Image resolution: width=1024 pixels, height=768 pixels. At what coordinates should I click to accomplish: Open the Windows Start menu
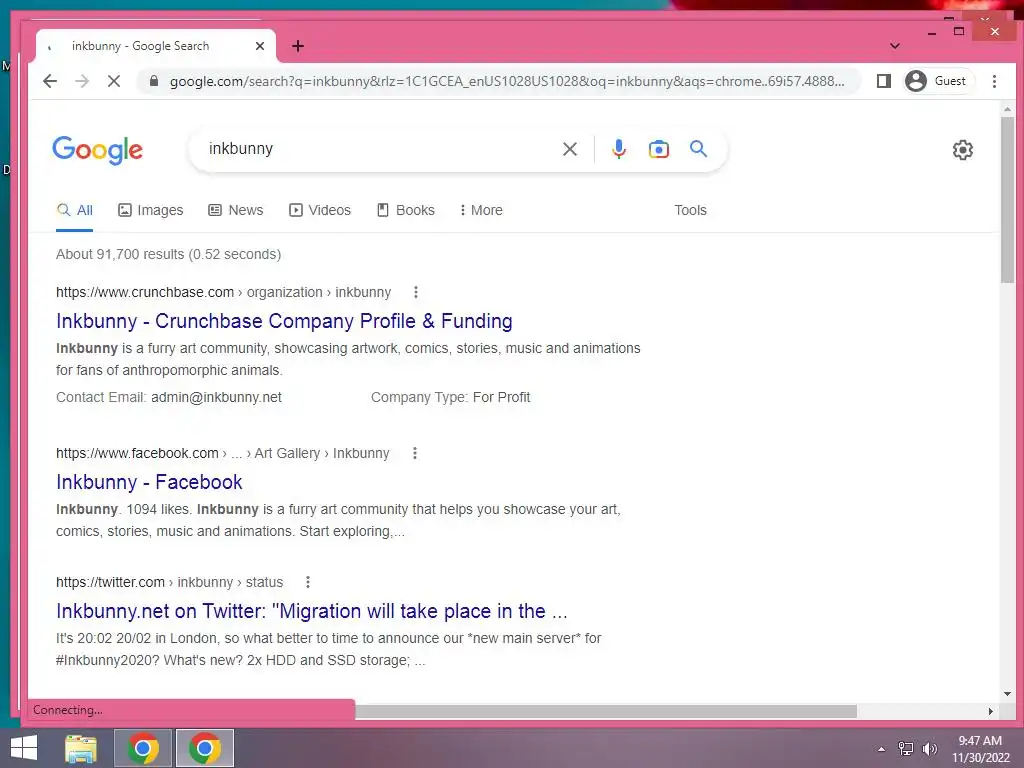[24, 748]
